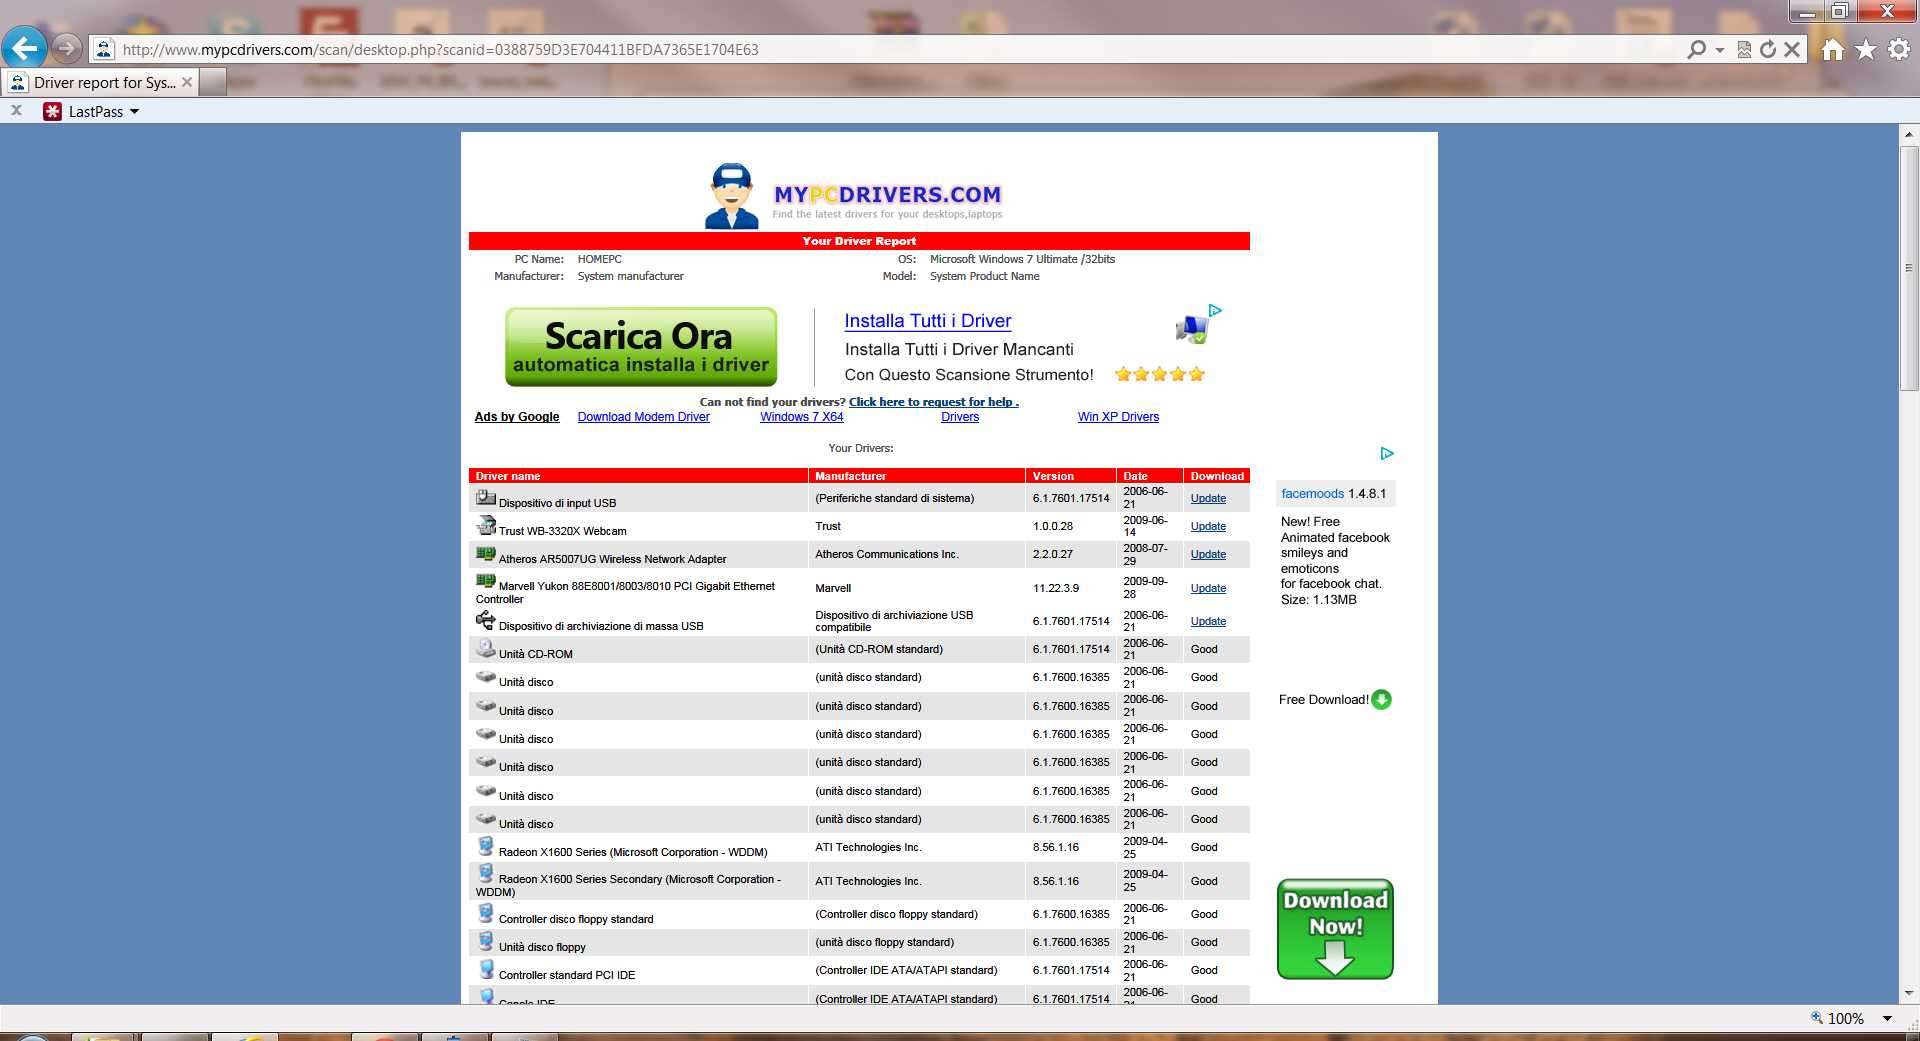This screenshot has width=1920, height=1041.
Task: Open the browser Home page icon
Action: [1832, 49]
